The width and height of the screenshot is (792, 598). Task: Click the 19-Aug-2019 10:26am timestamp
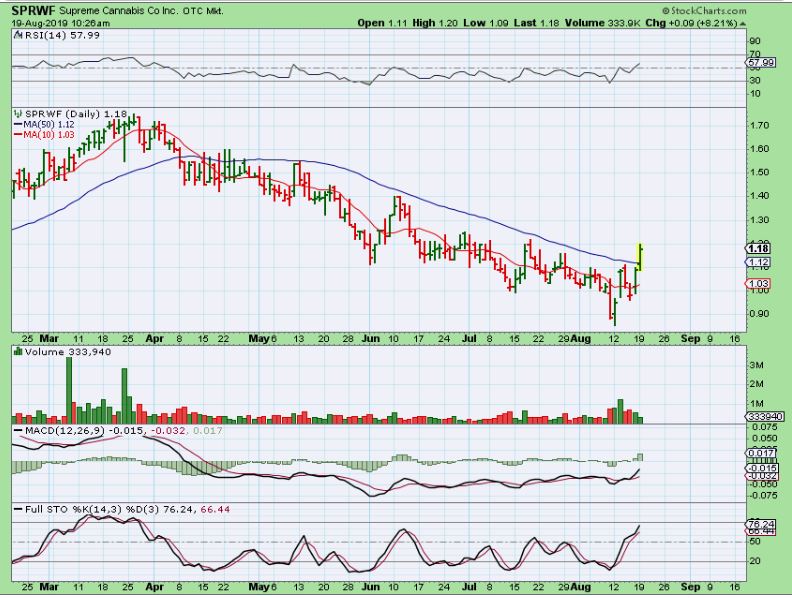60,23
